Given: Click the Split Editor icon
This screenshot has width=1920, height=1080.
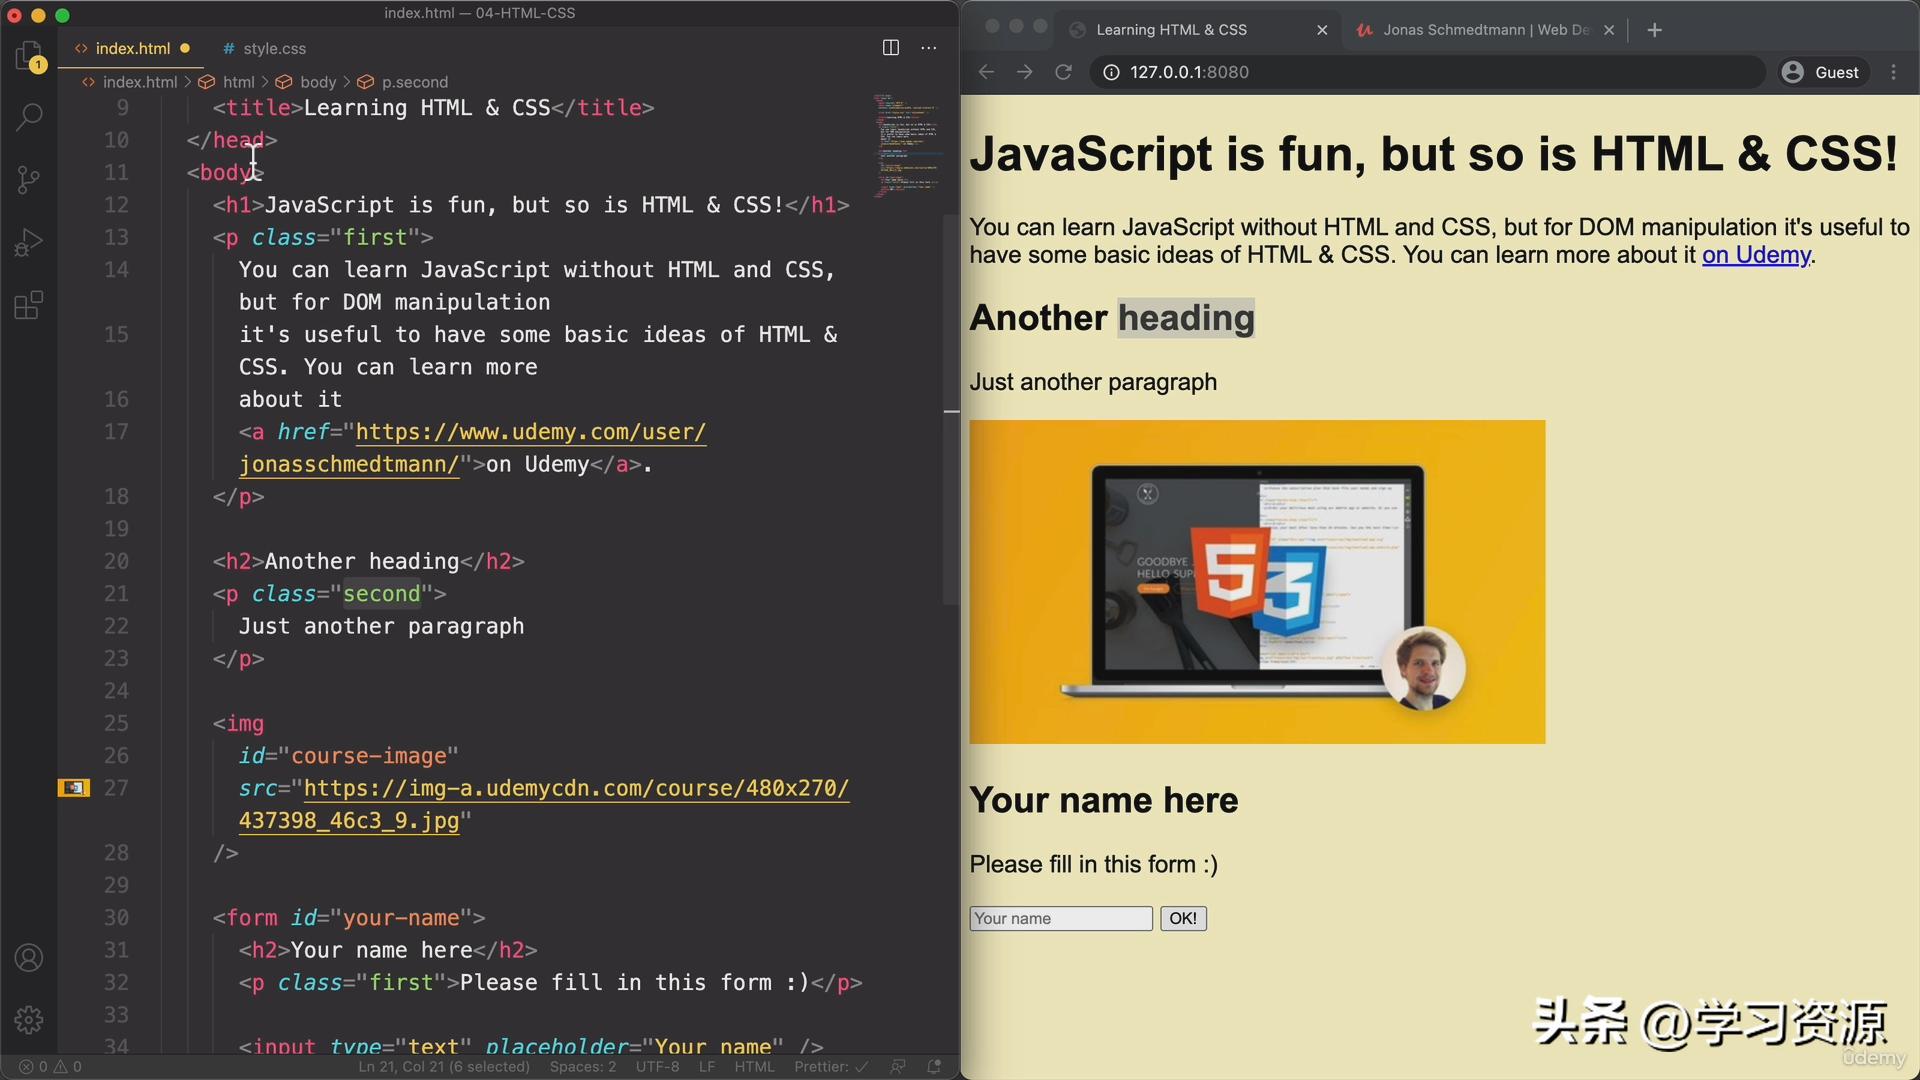Looking at the screenshot, I should (x=890, y=47).
